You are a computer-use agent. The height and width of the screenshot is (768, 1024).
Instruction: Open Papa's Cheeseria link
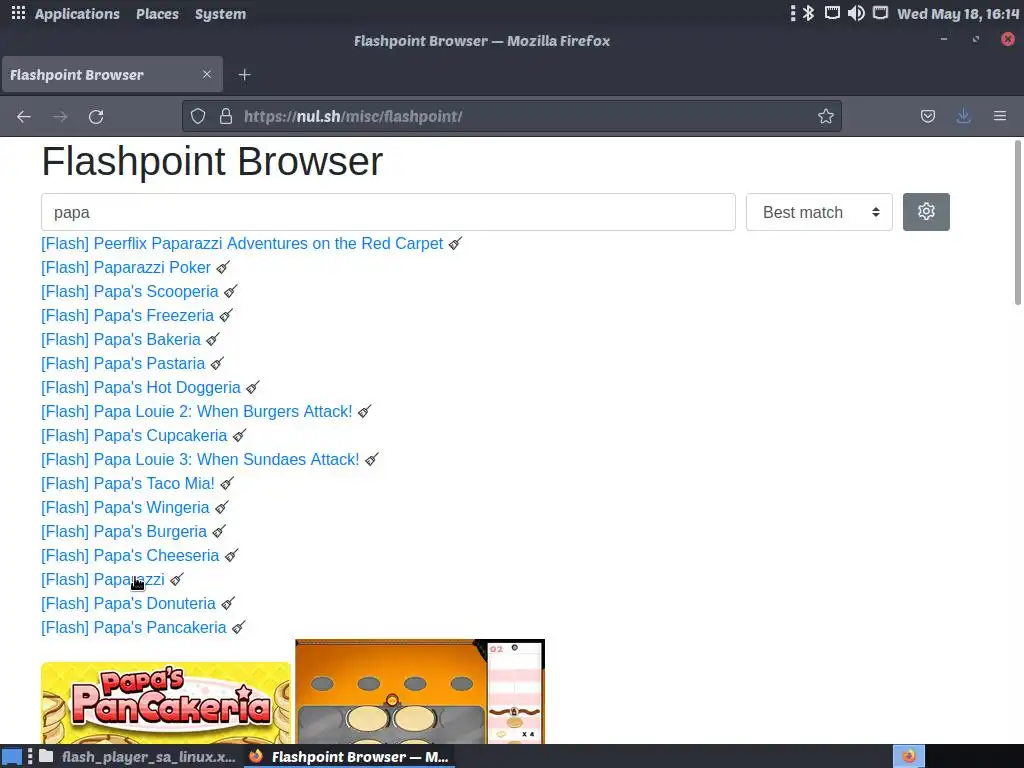pos(130,555)
